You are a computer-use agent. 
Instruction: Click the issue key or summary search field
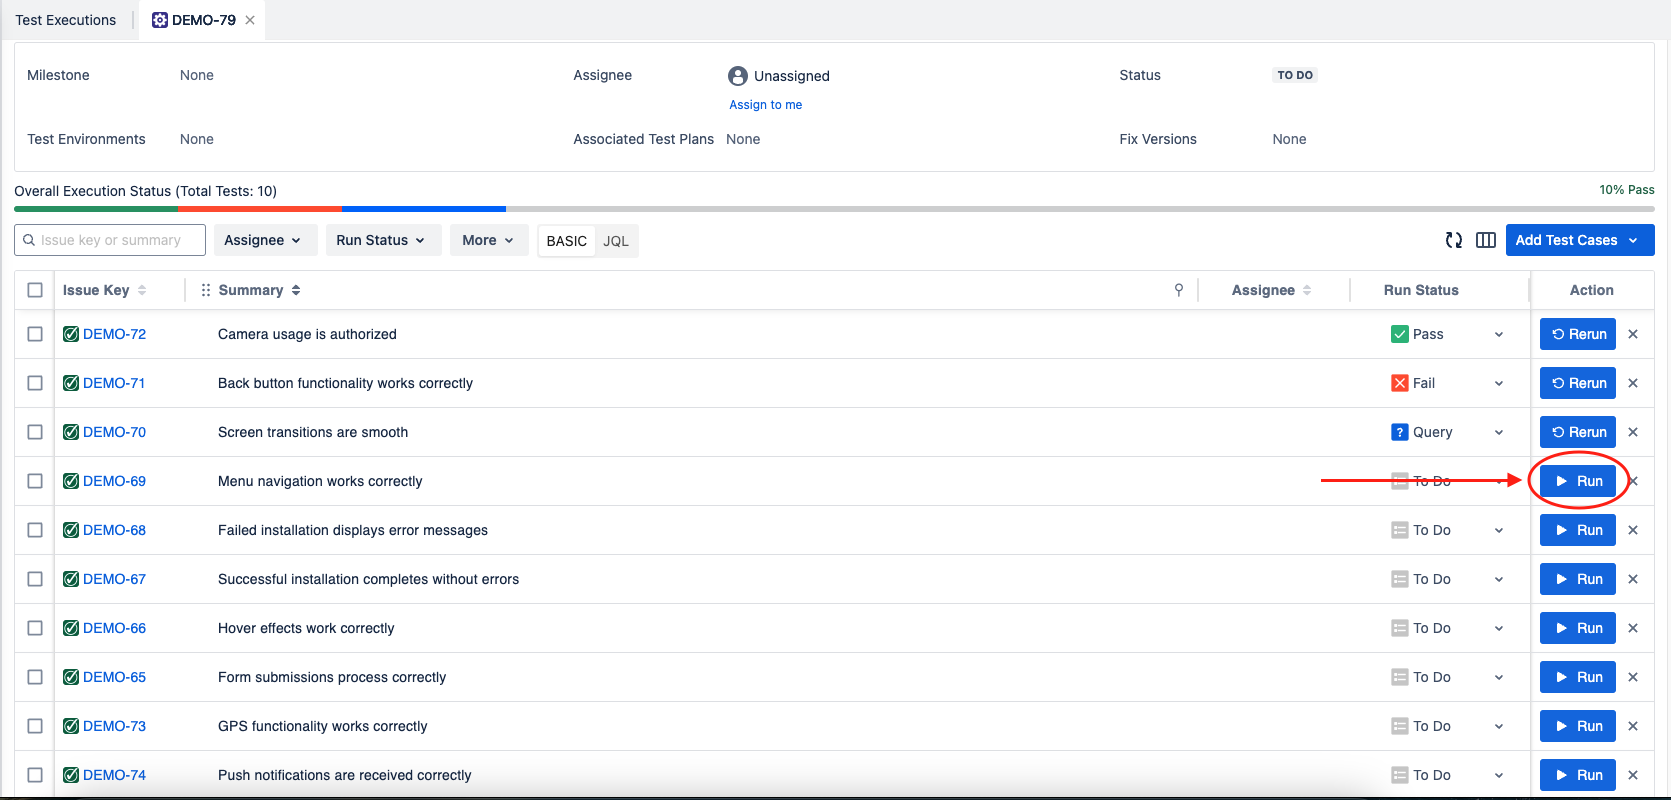[x=110, y=240]
